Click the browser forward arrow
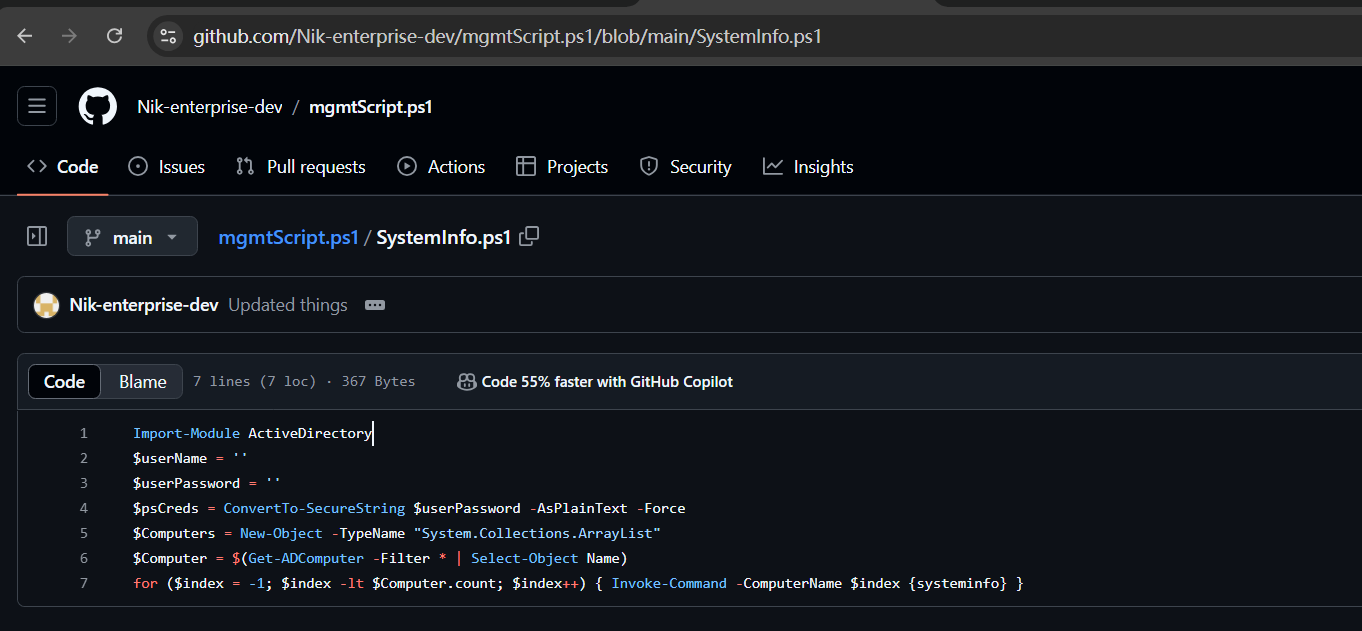 (x=69, y=36)
